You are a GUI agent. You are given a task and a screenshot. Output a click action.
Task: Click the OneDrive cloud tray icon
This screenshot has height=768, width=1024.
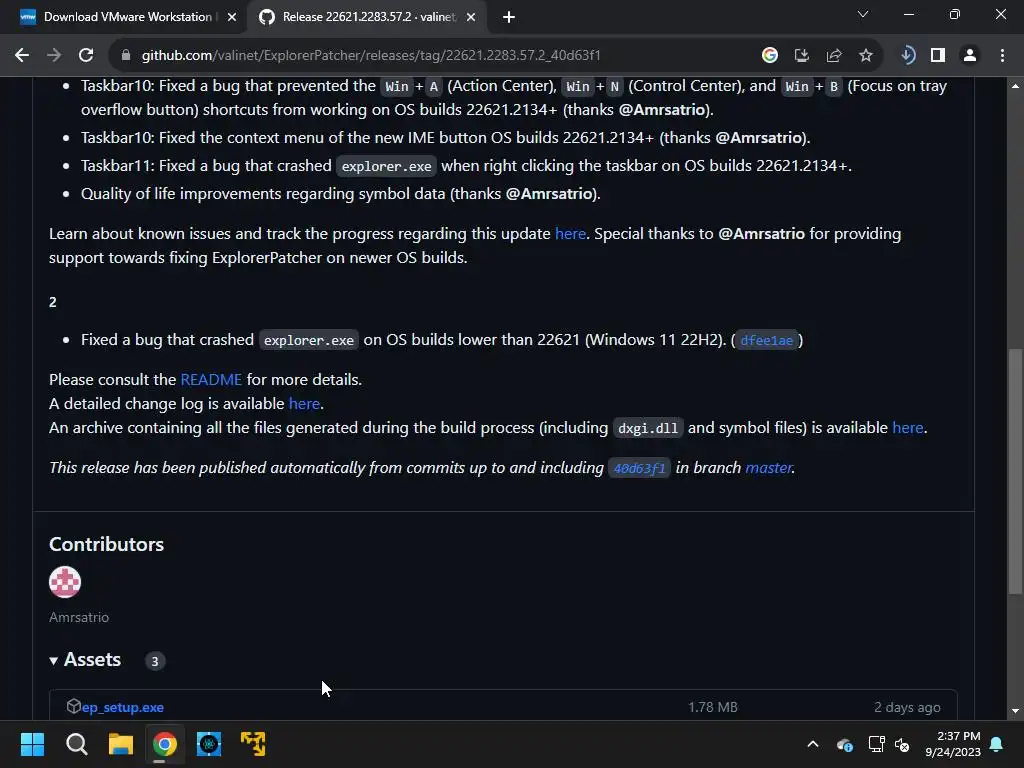[845, 744]
